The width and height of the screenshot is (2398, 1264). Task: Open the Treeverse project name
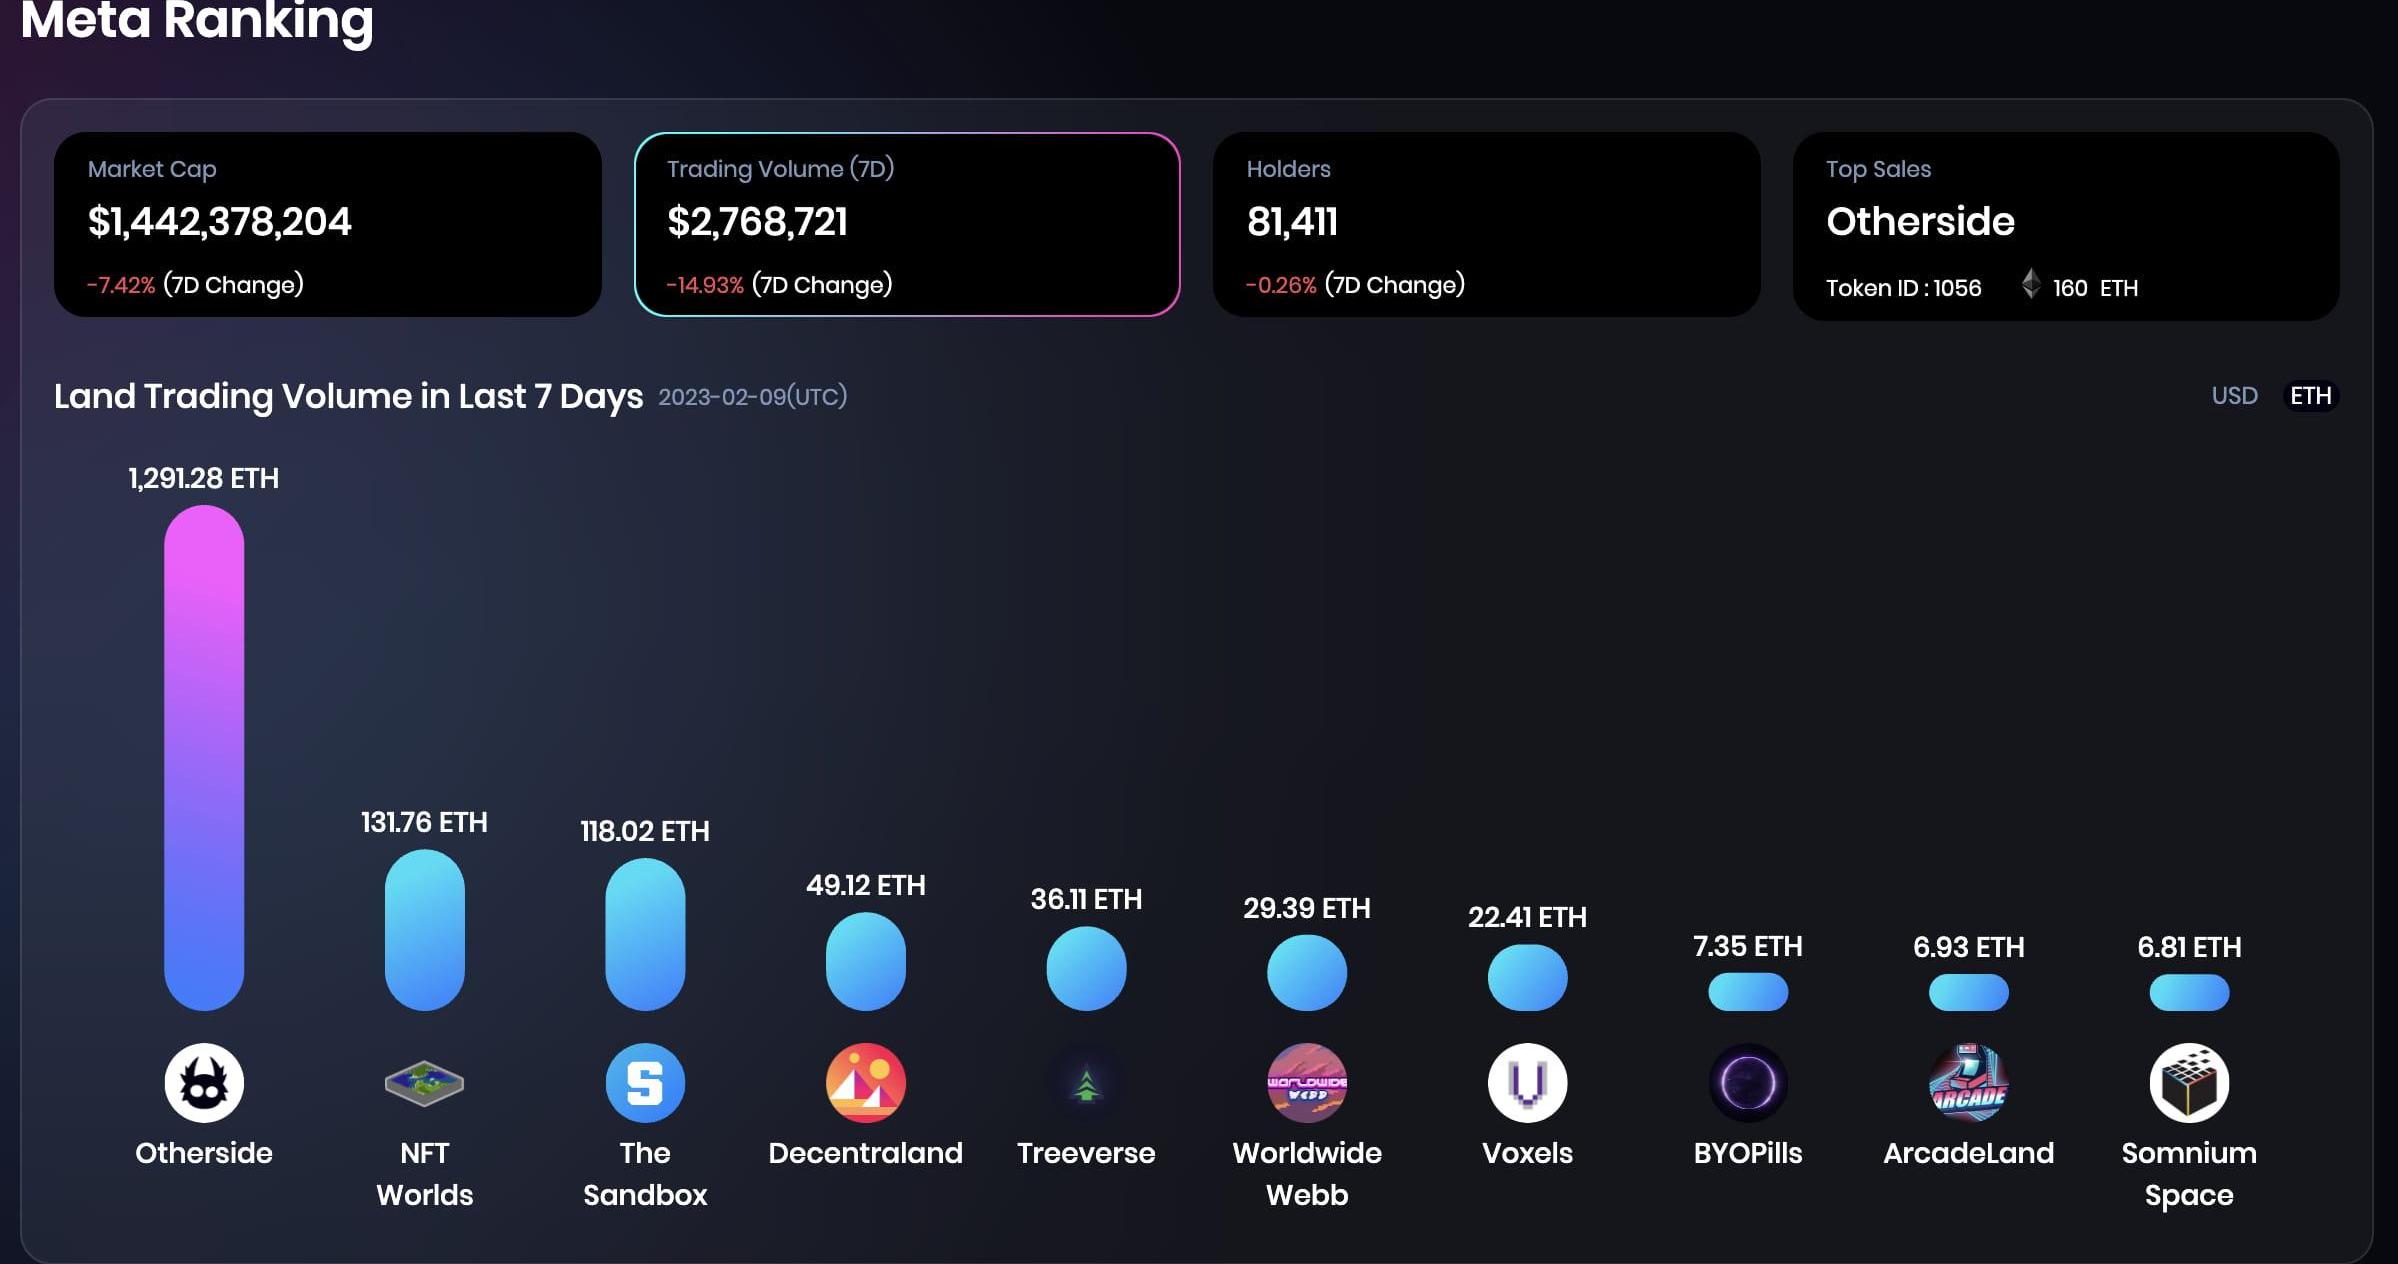[x=1086, y=1153]
